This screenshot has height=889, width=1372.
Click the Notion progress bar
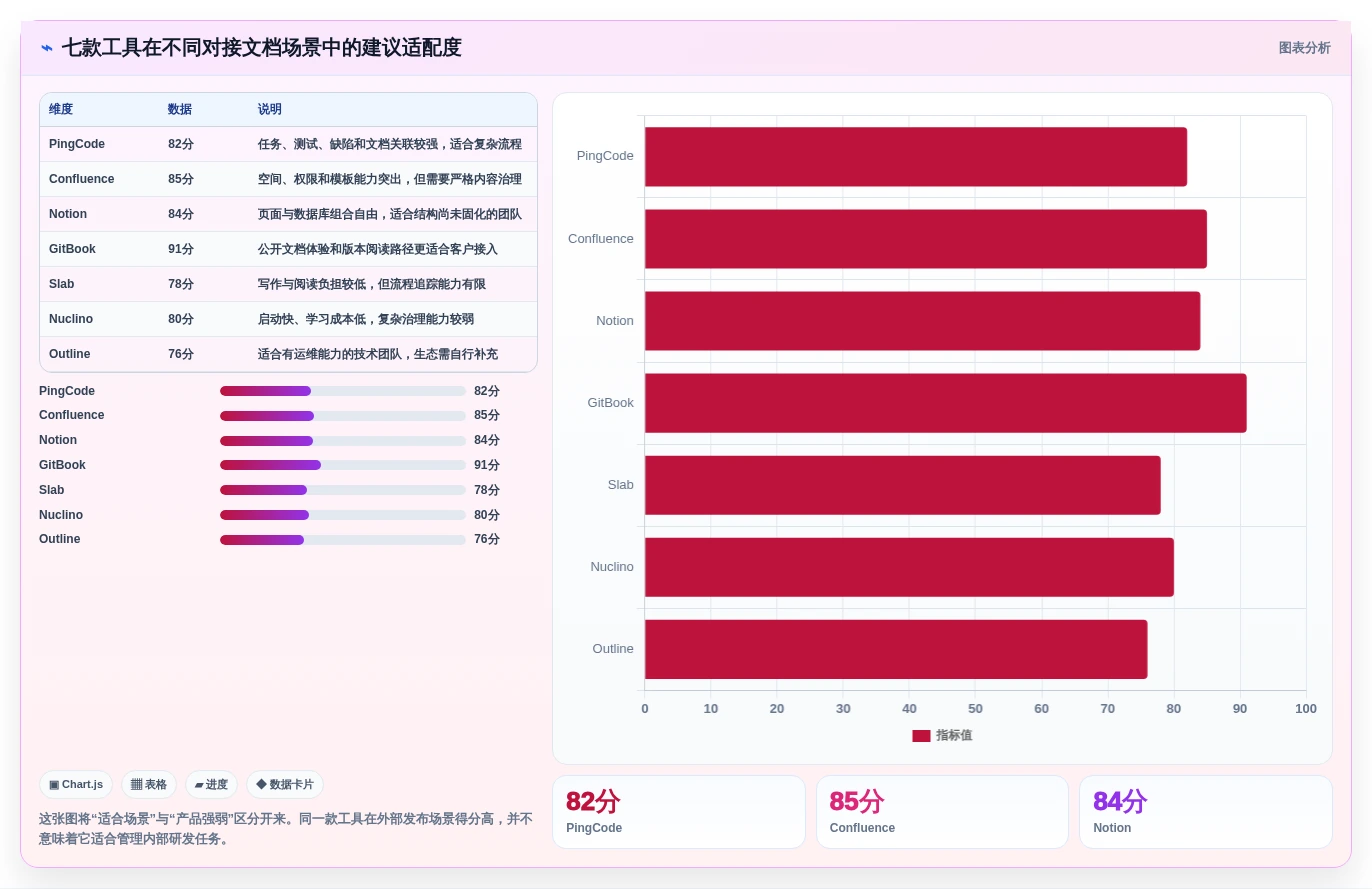(x=343, y=441)
